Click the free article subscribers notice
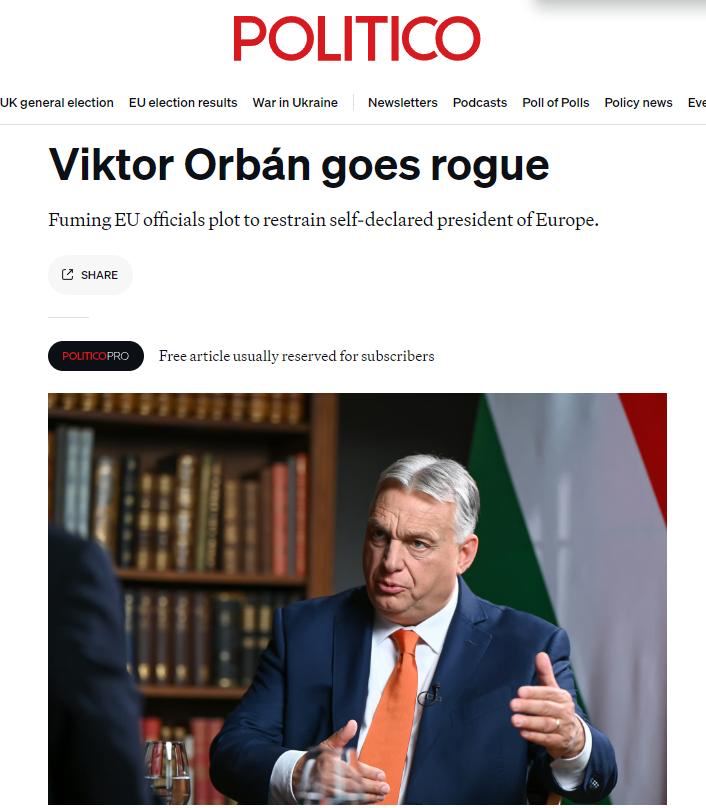 [296, 356]
